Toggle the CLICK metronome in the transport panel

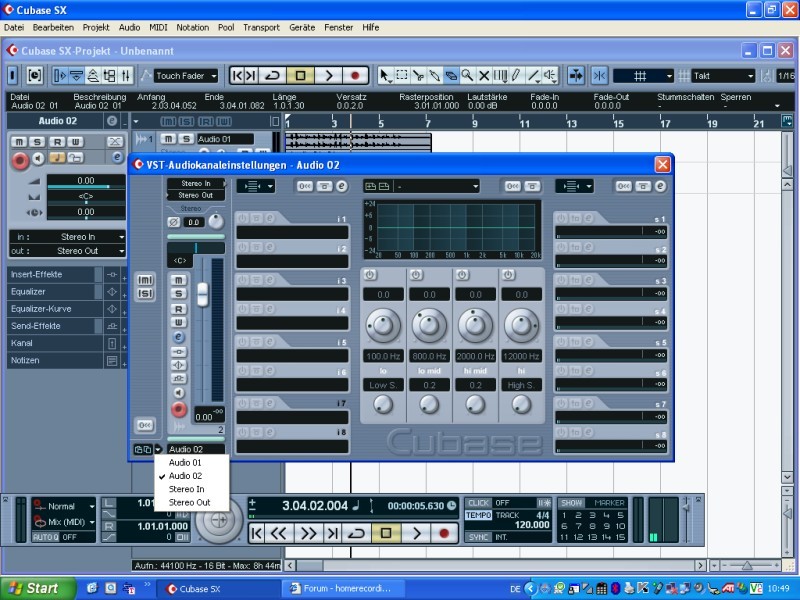click(478, 503)
